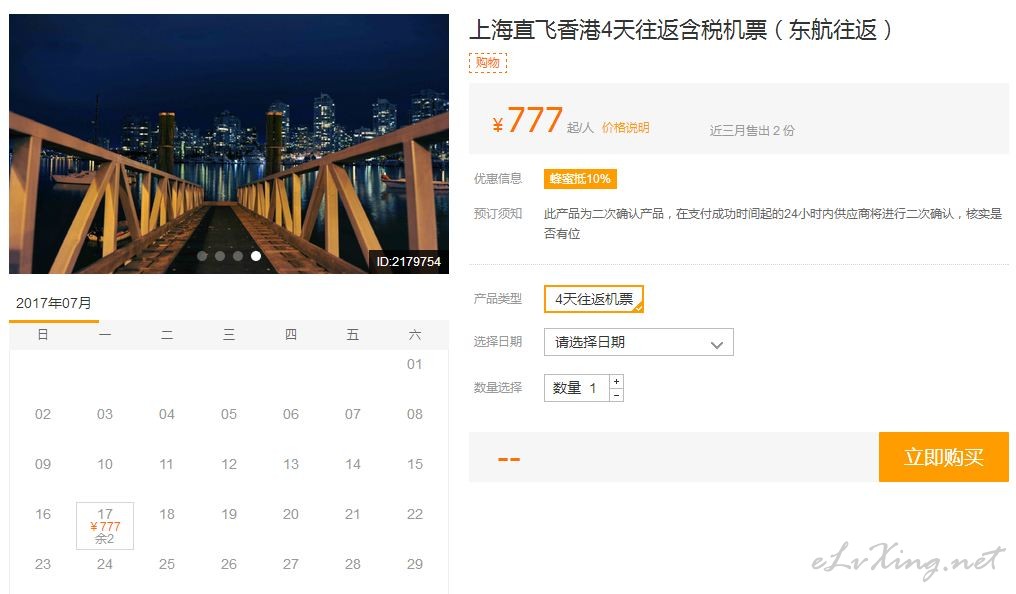Screen dimensions: 1016x594
Task: Click the 购物 tag label
Action: (x=488, y=62)
